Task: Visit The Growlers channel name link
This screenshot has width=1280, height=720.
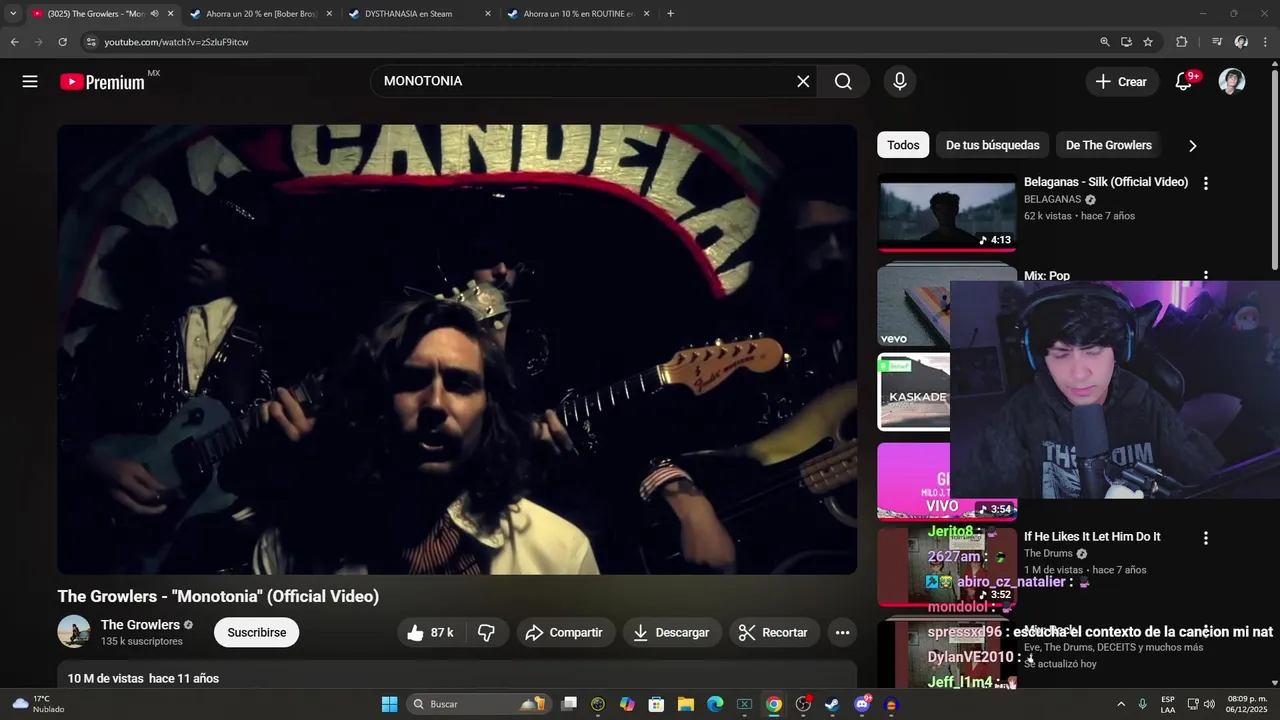Action: tap(140, 625)
